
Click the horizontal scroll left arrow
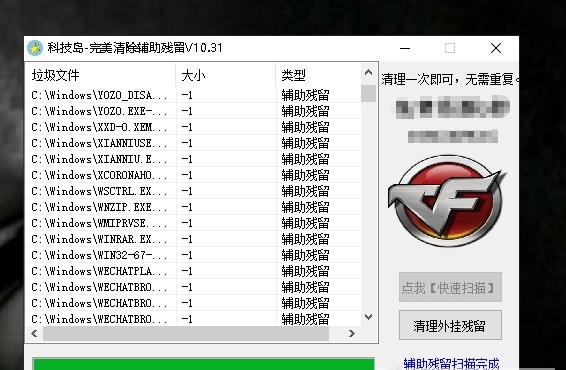(34, 333)
